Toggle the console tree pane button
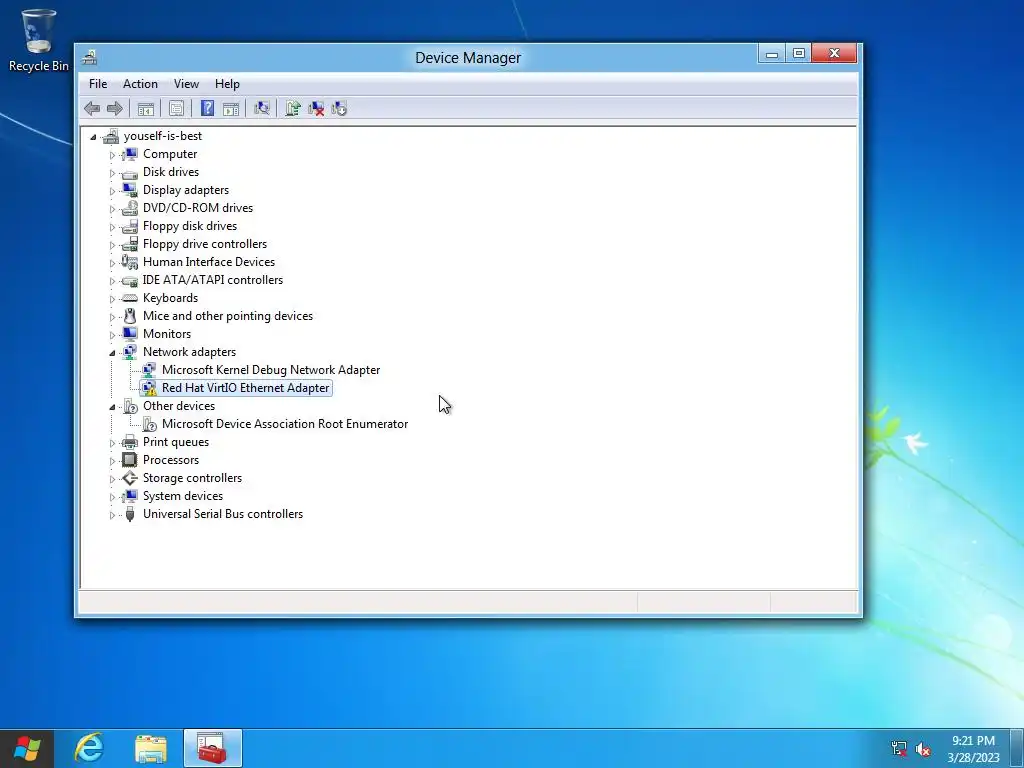 coord(146,108)
